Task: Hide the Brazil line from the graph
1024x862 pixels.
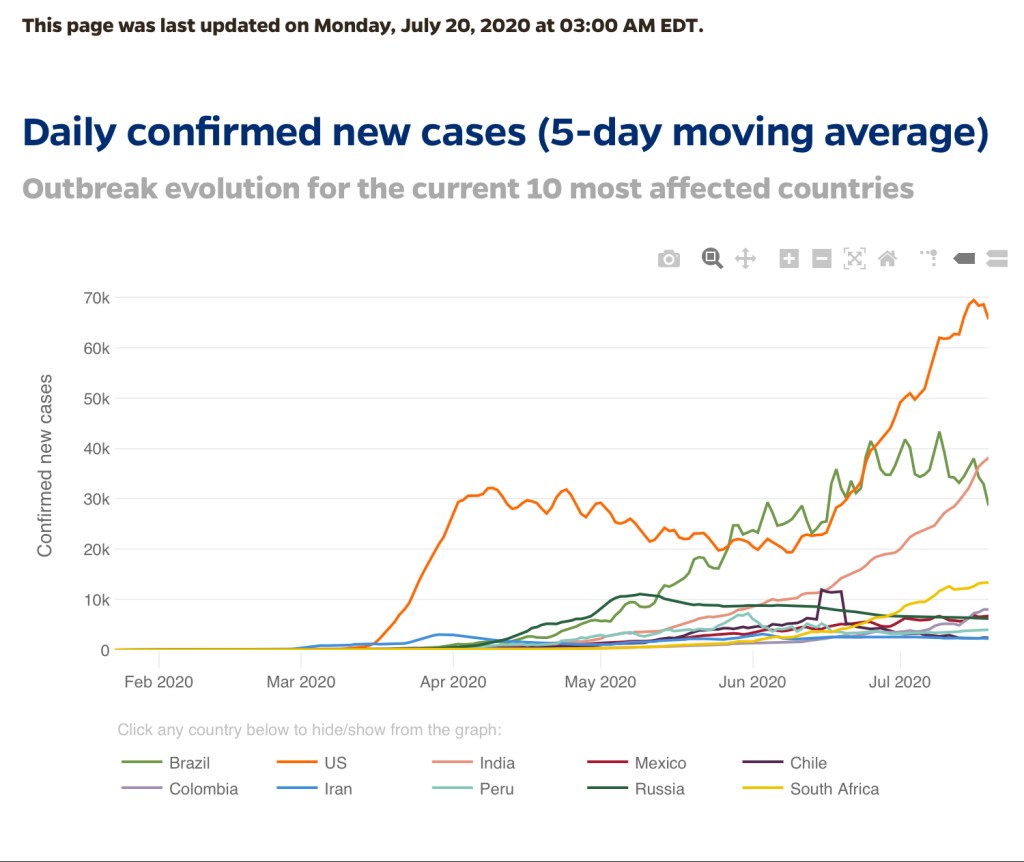Action: tap(189, 763)
